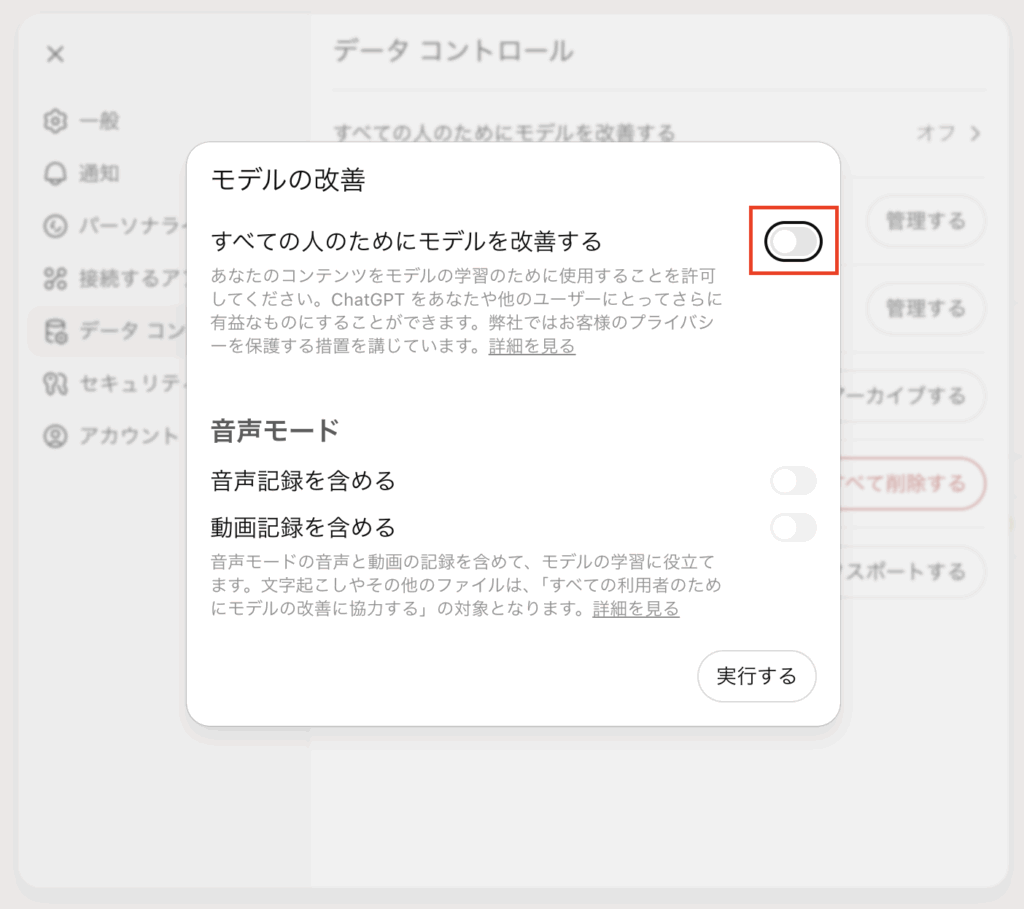
Task: Click the security icon beside セキュリティ
Action: point(55,383)
